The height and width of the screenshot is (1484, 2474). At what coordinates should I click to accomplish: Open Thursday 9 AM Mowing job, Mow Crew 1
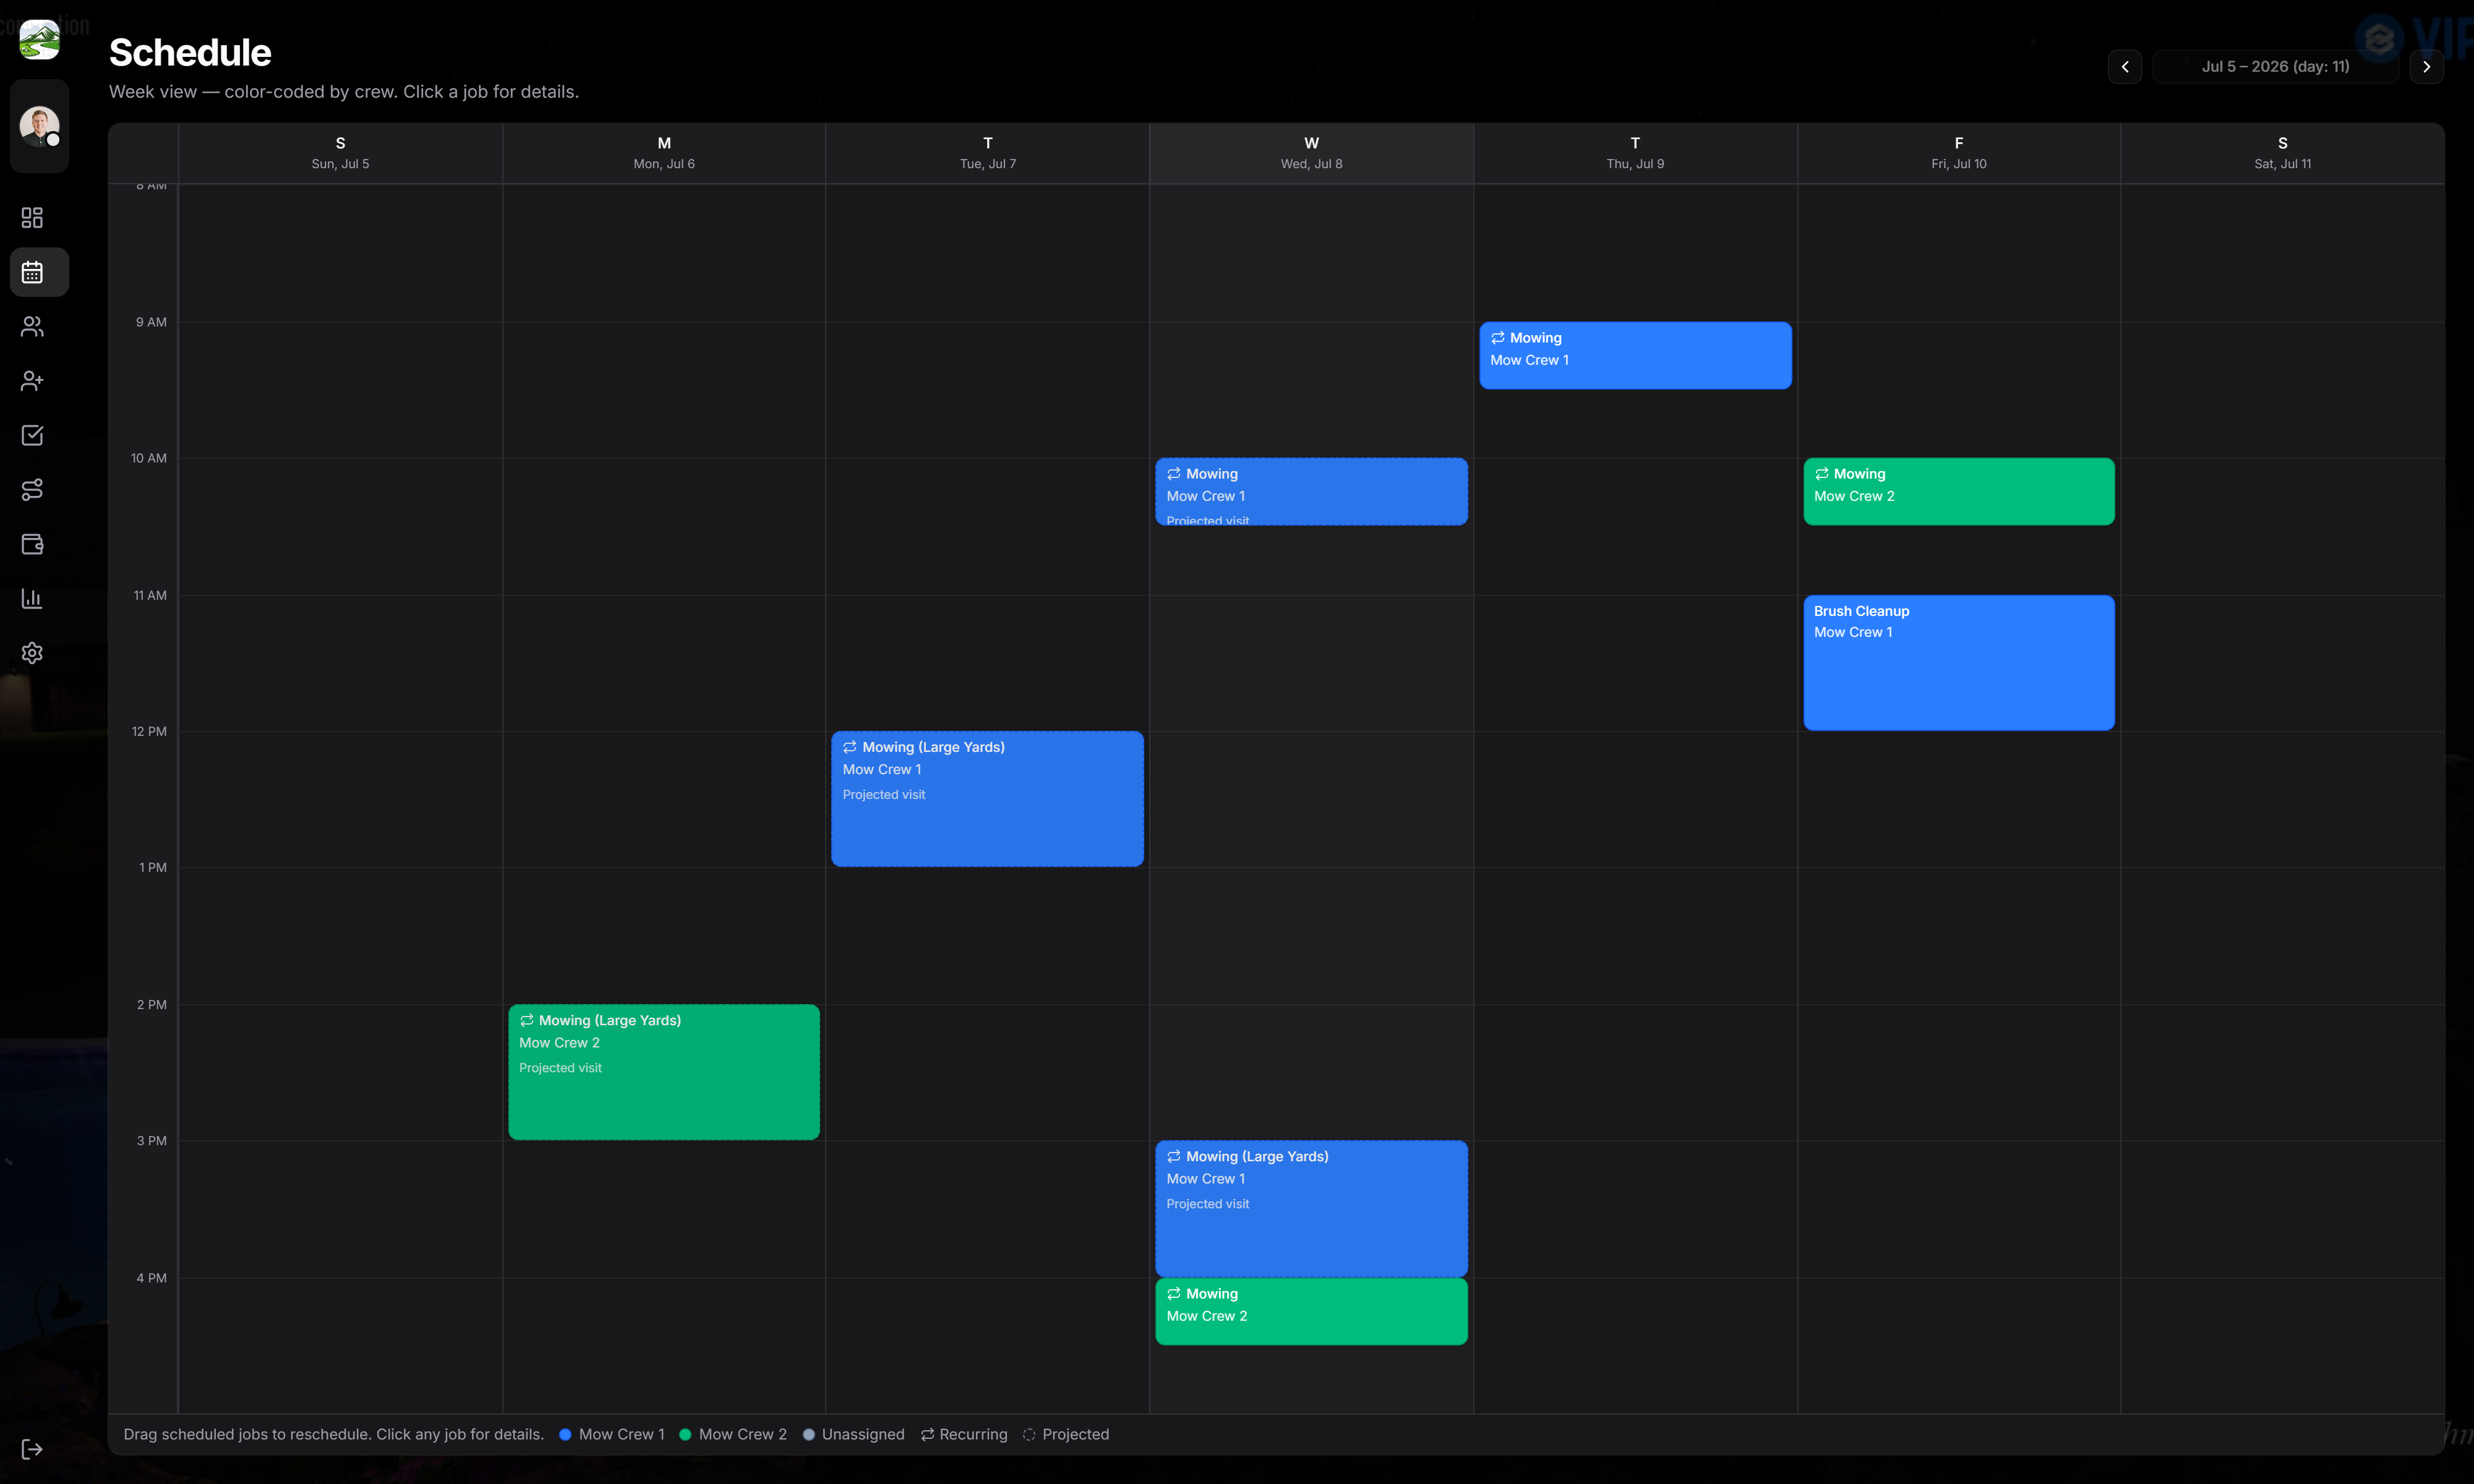(x=1635, y=355)
